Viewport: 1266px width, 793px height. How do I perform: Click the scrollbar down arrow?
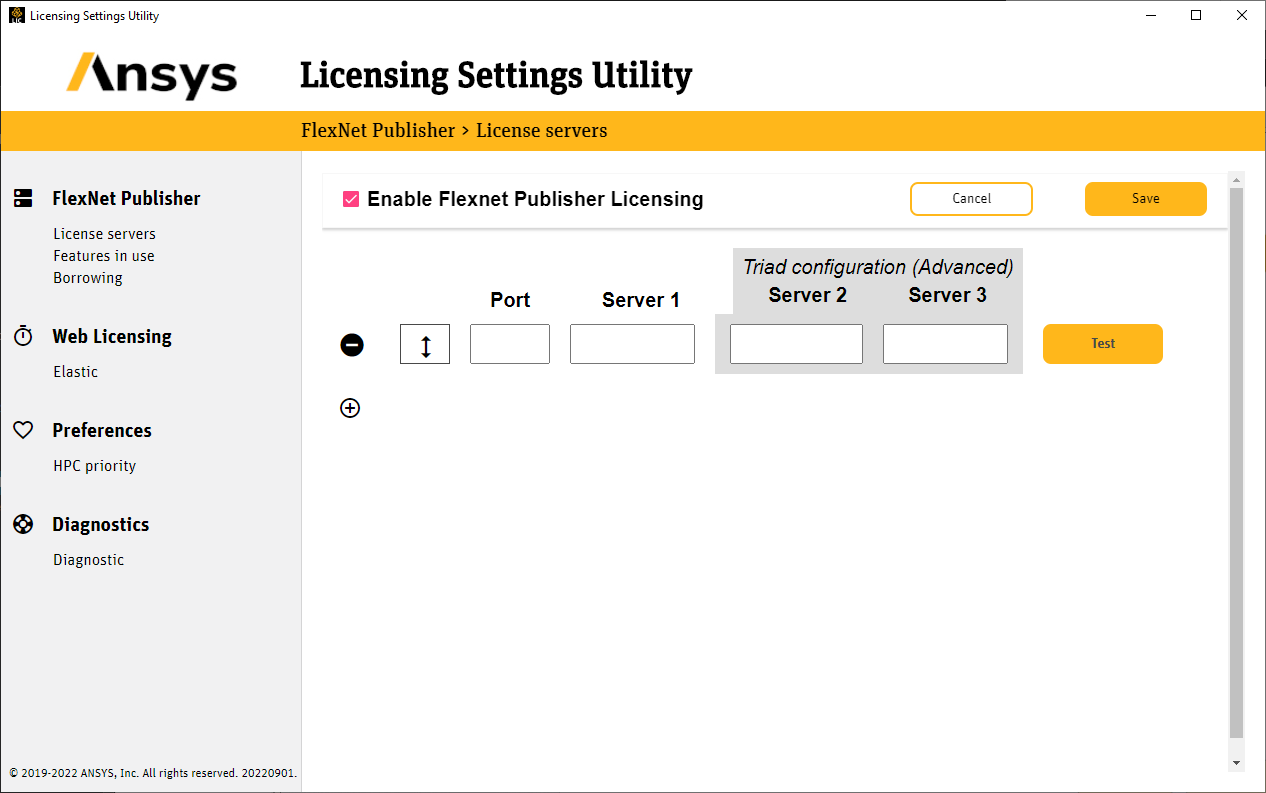point(1236,763)
